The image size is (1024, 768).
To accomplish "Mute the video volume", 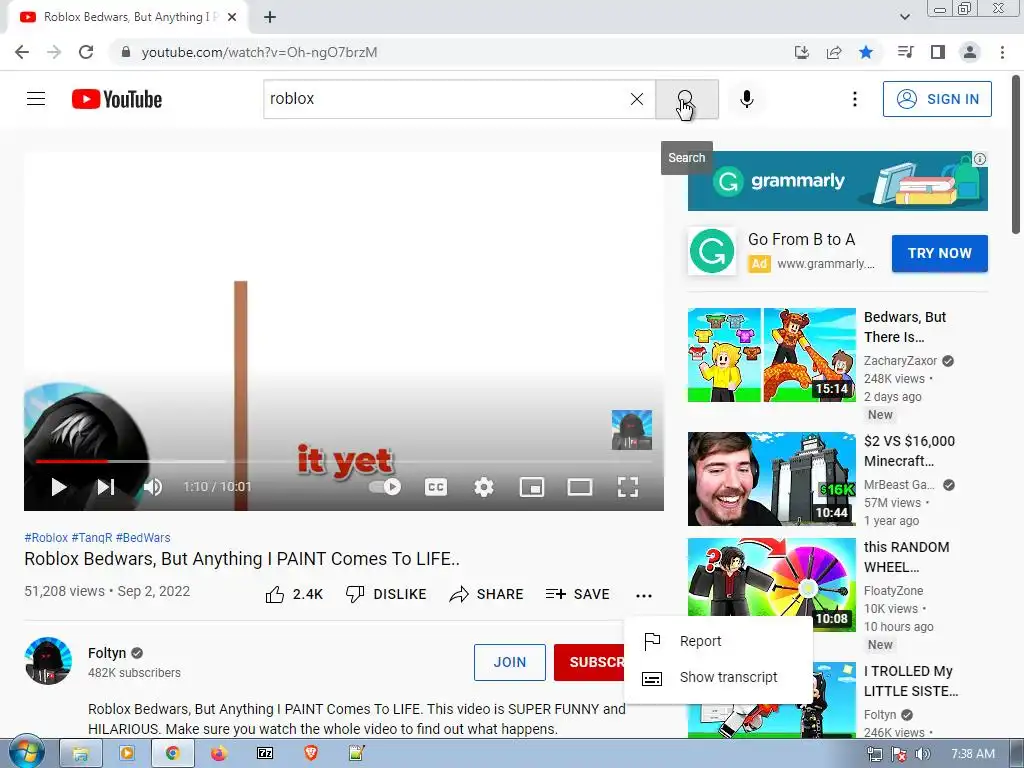I will point(153,487).
